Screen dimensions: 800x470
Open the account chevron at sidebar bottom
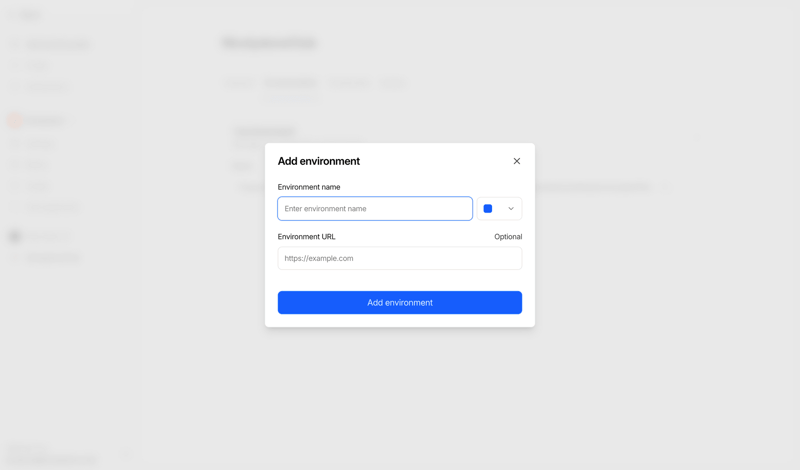[127, 455]
